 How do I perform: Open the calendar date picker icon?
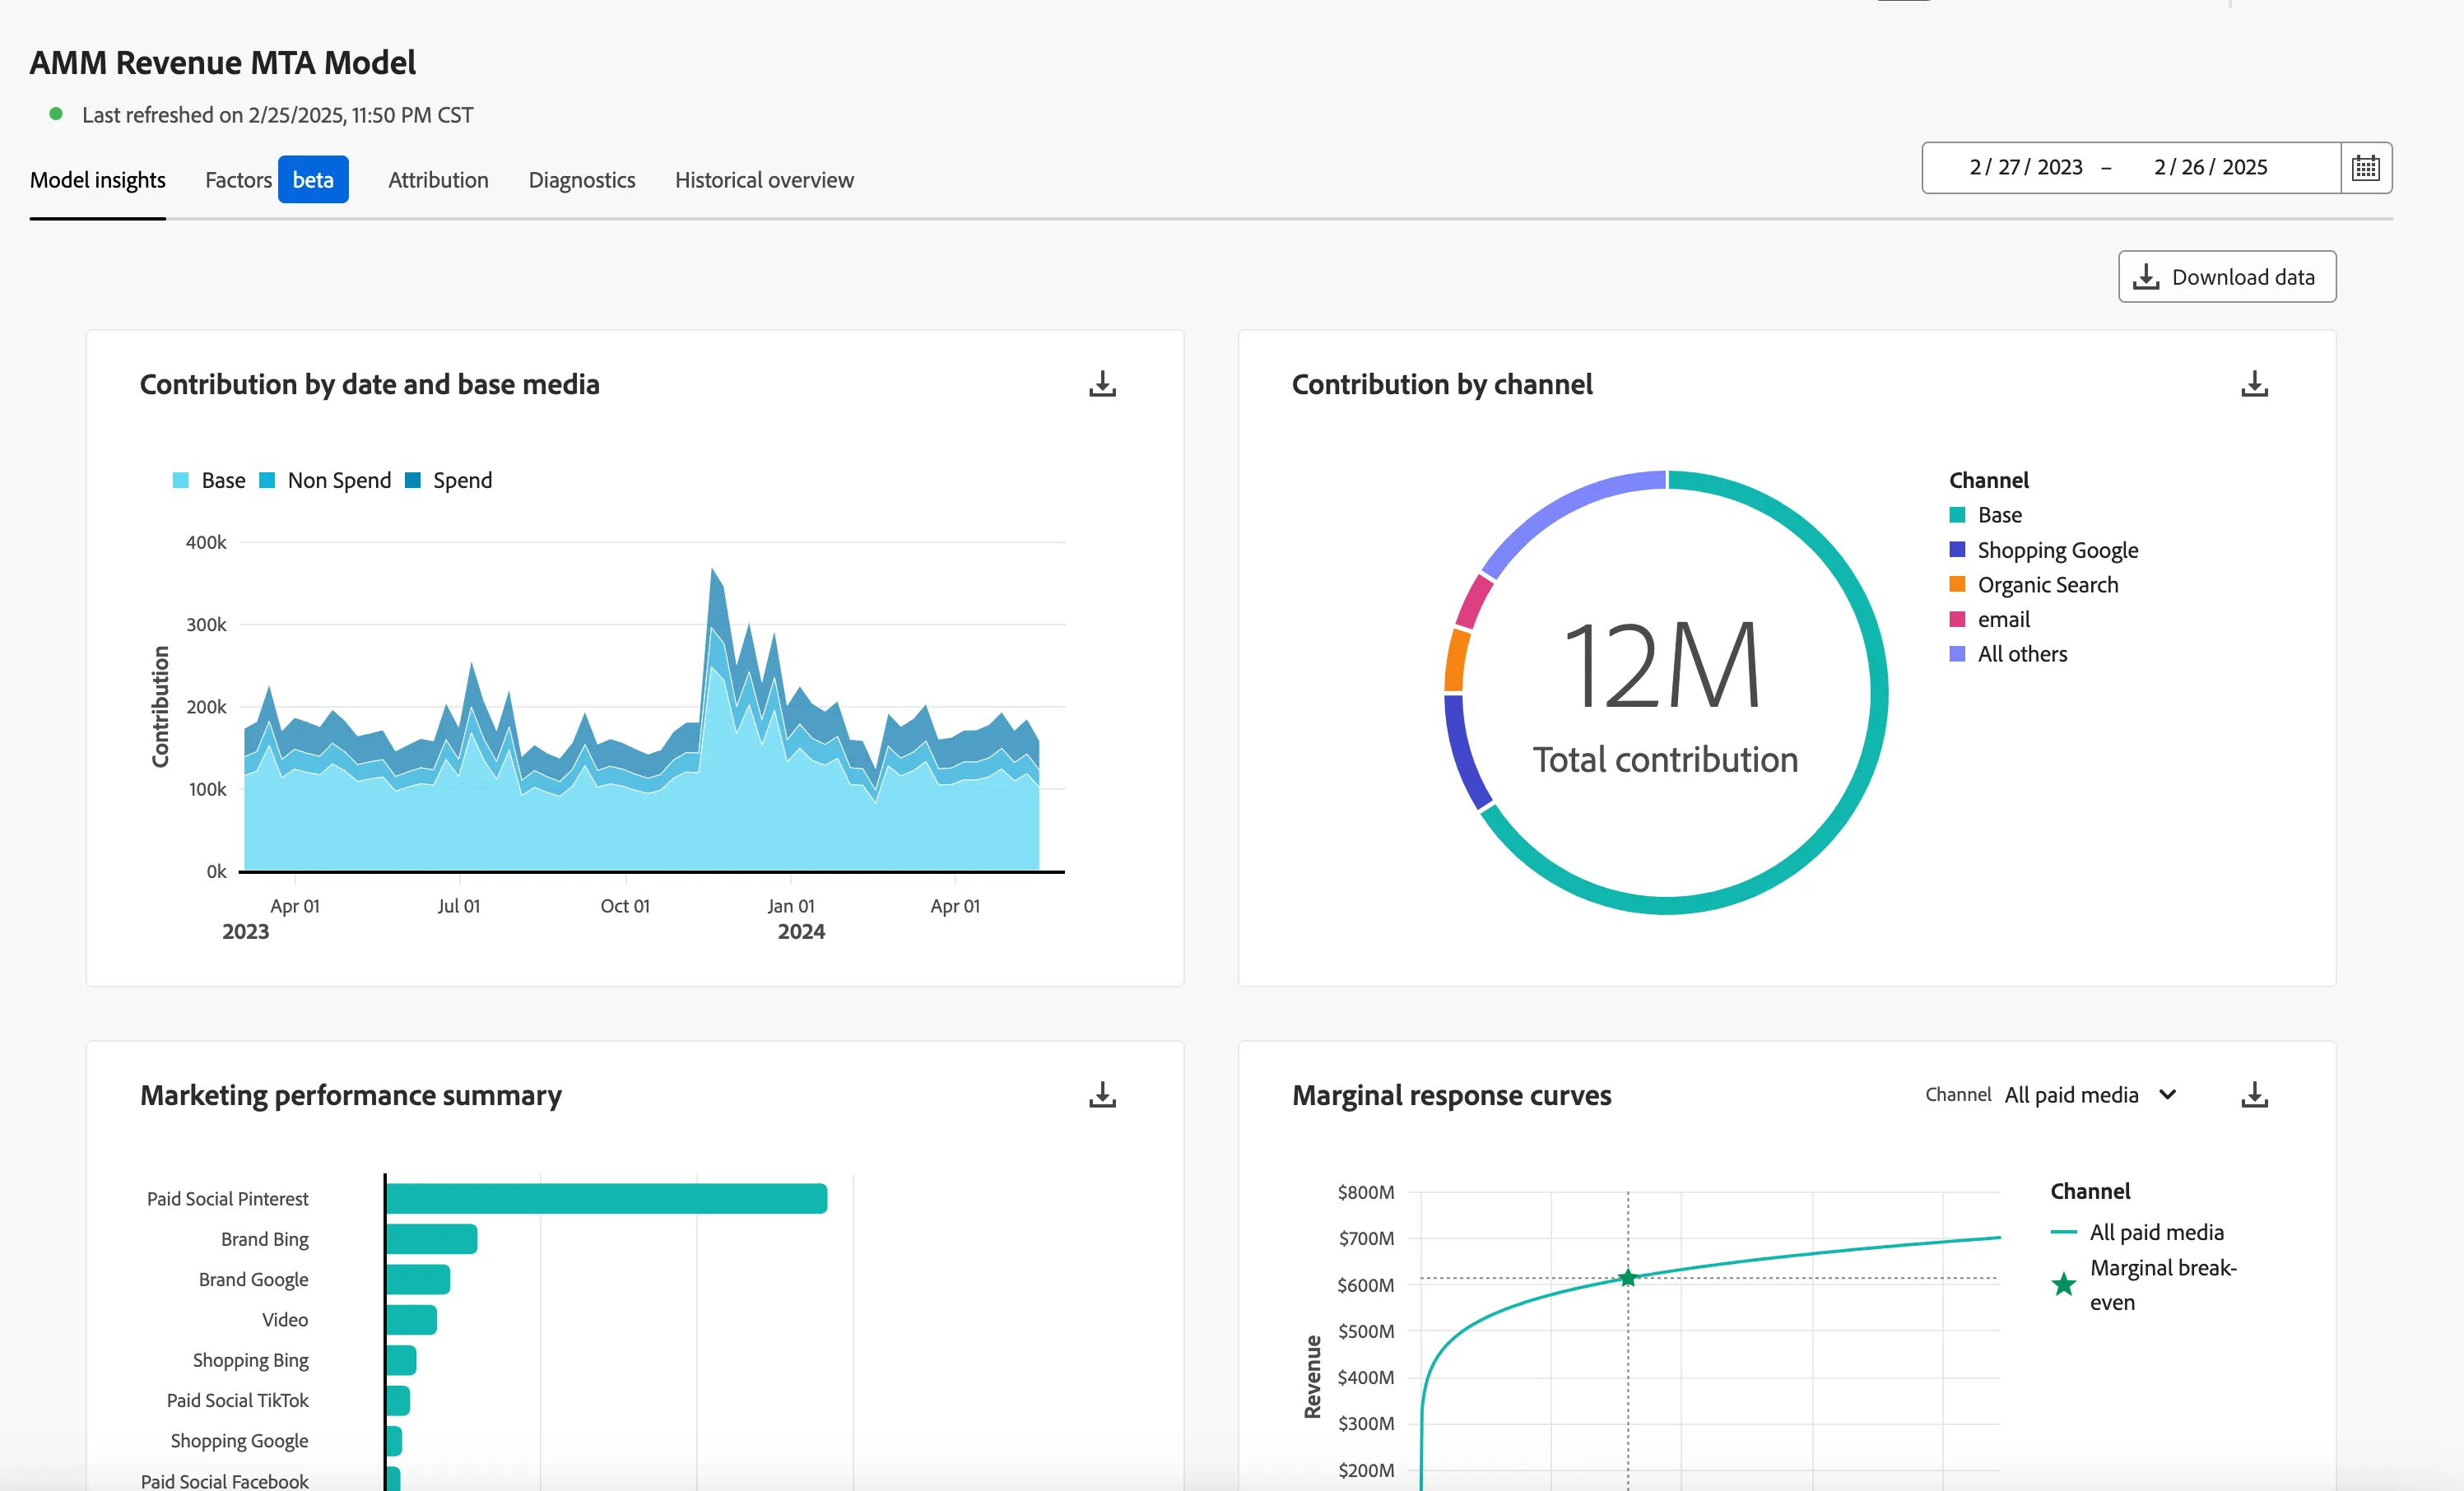[x=2366, y=167]
